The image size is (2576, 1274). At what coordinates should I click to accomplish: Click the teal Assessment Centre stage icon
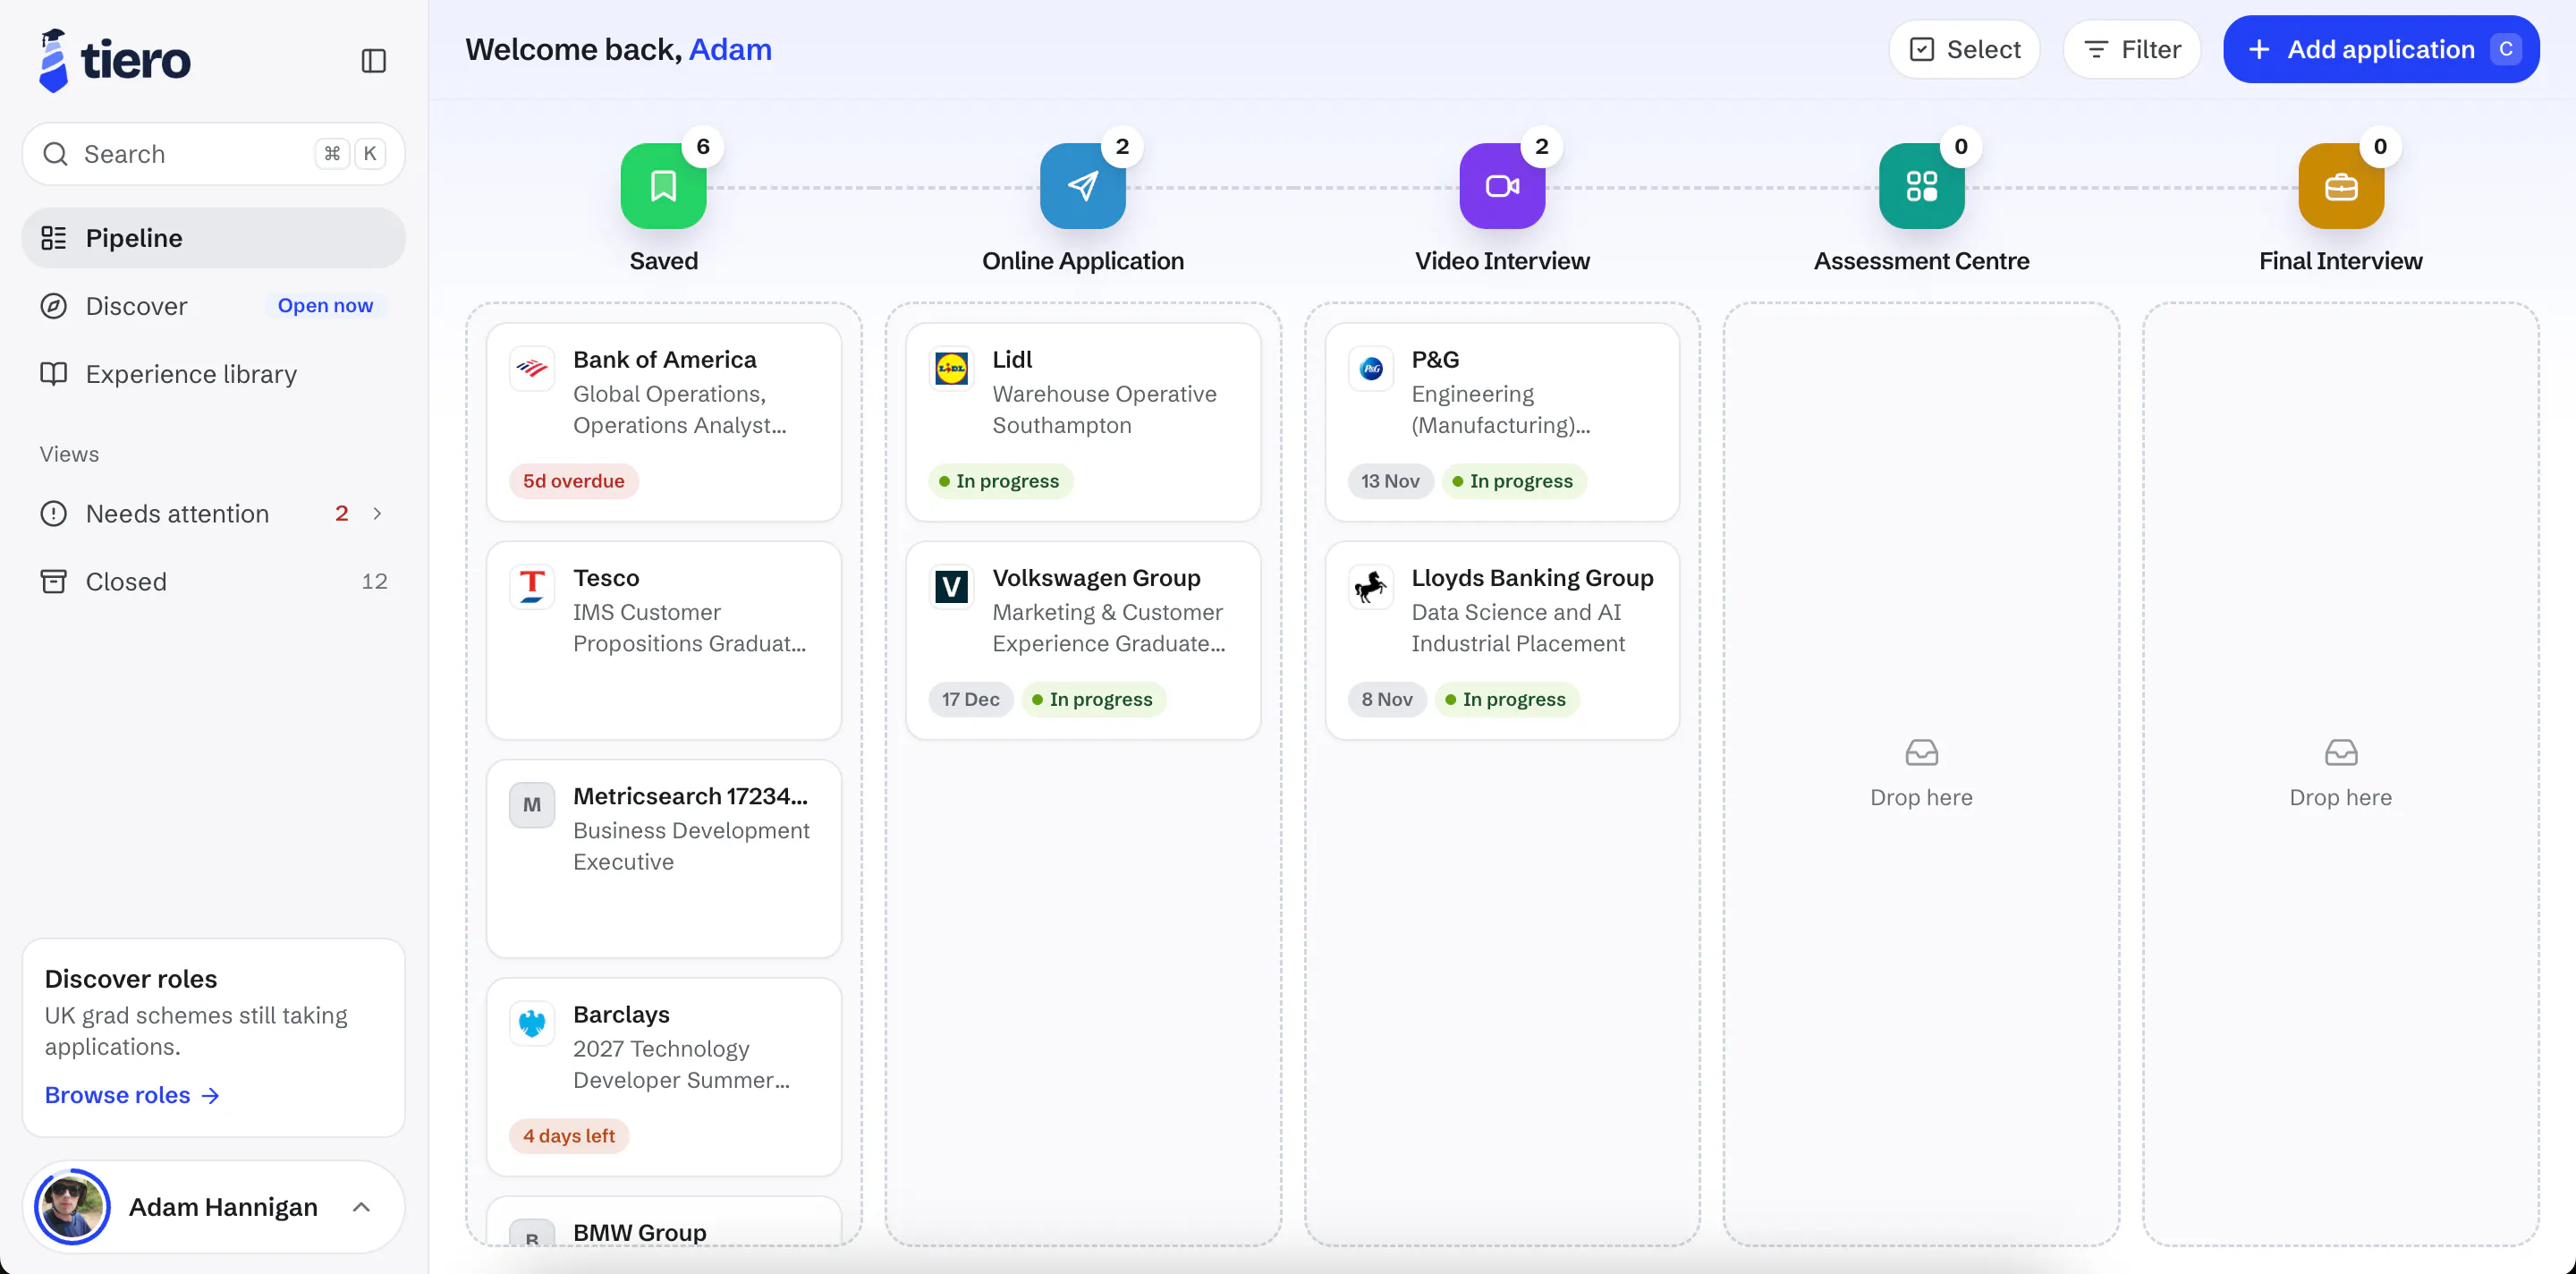coord(1921,186)
